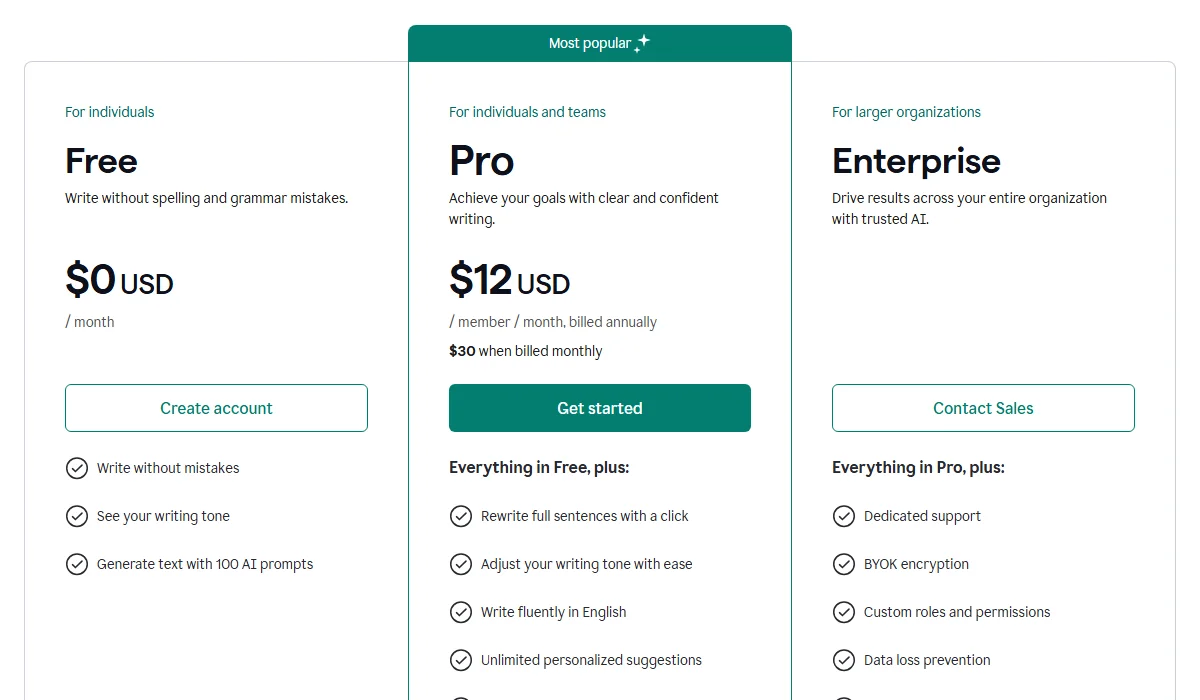Click the For individuals label

click(x=109, y=112)
